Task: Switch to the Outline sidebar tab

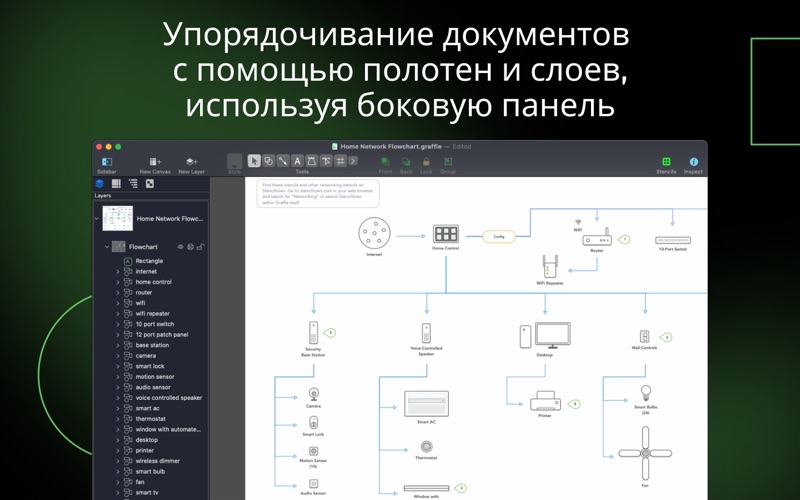Action: [133, 184]
